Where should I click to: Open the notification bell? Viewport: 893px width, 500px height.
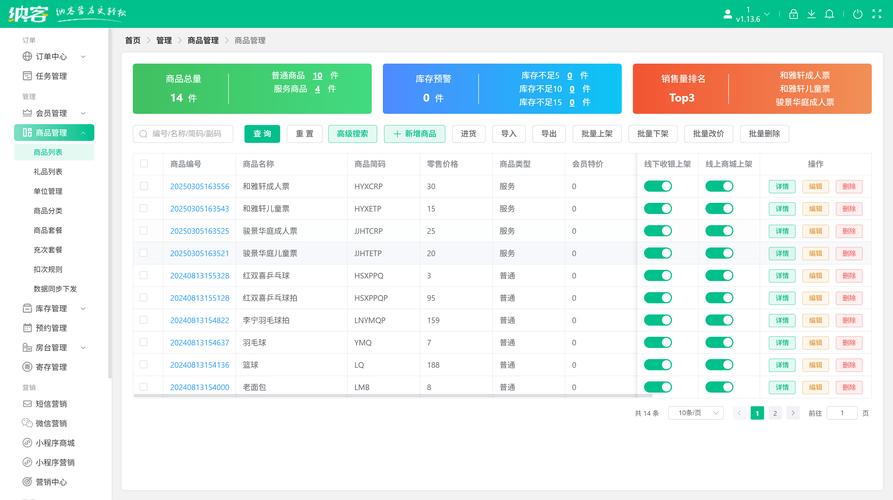tap(830, 14)
